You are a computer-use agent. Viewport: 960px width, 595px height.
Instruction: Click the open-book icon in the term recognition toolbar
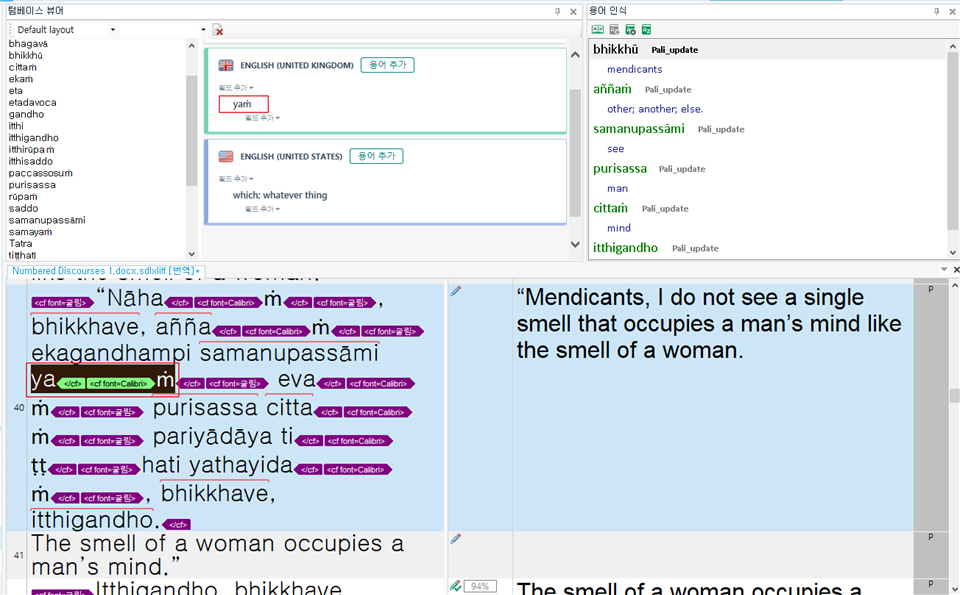(598, 29)
